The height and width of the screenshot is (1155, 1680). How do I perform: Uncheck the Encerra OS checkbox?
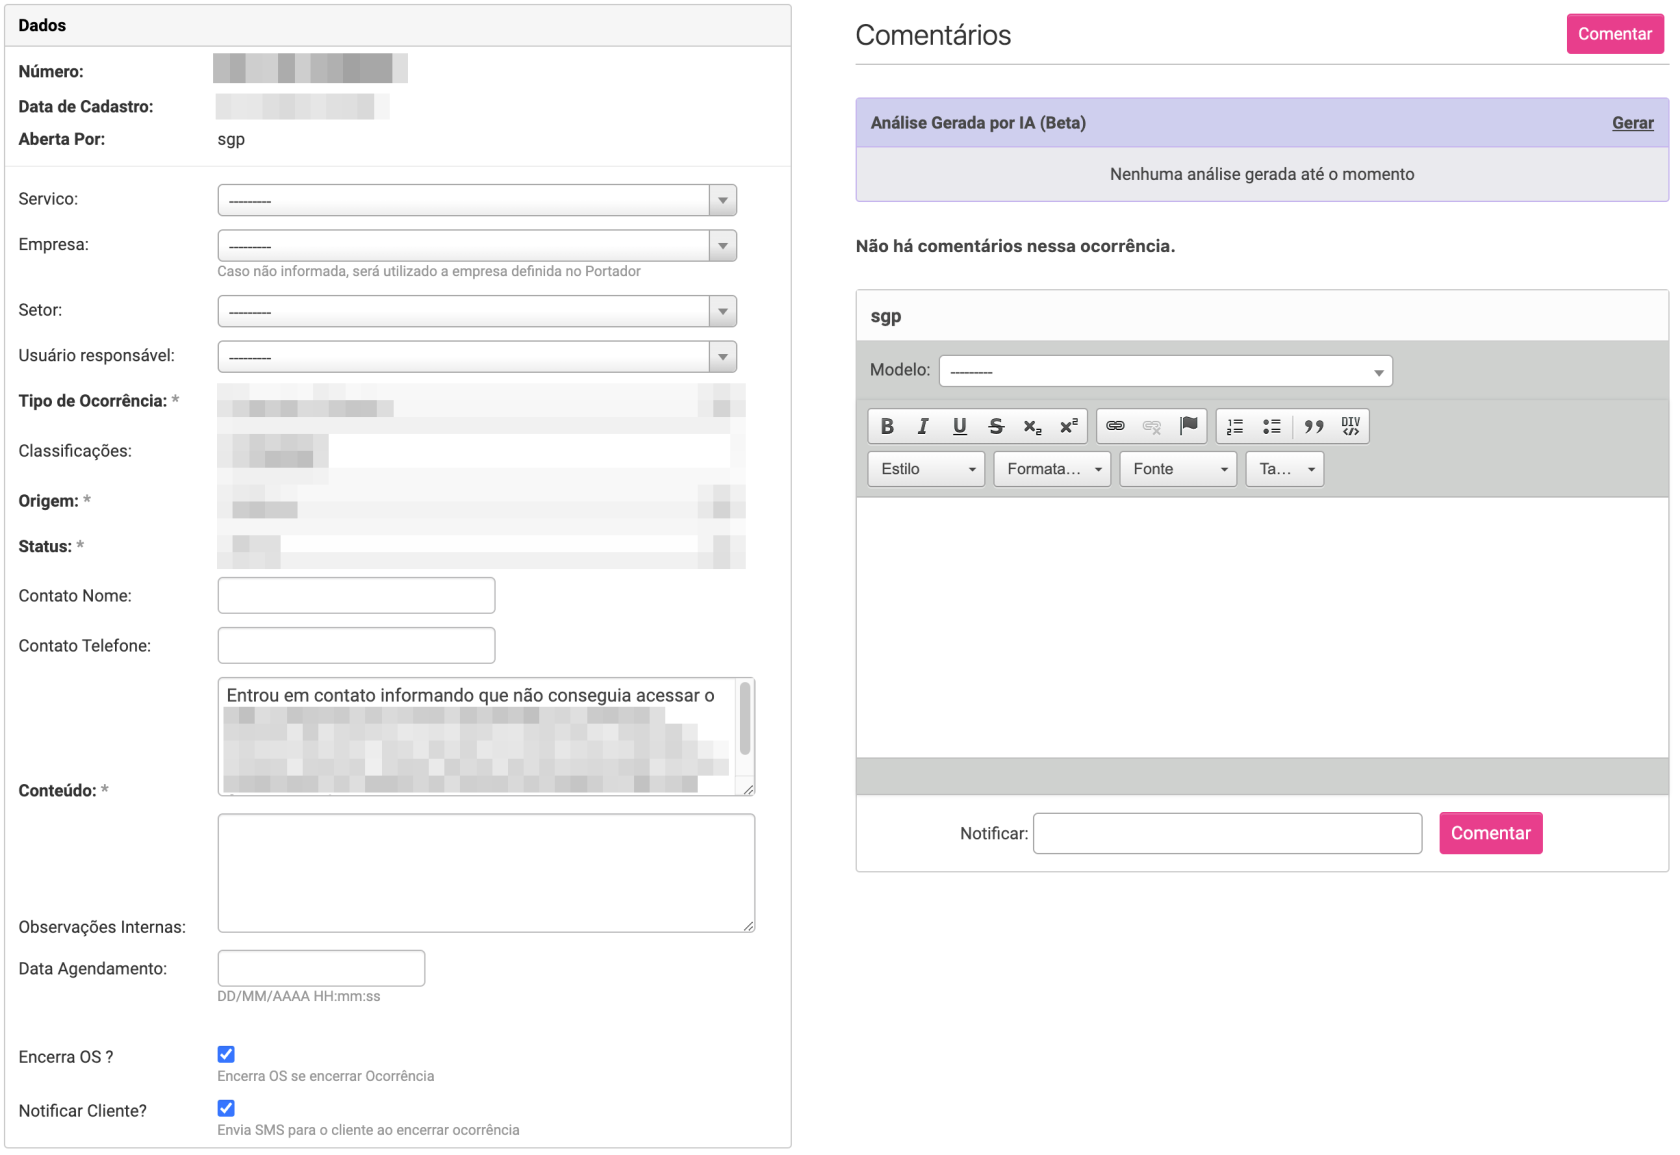(226, 1054)
